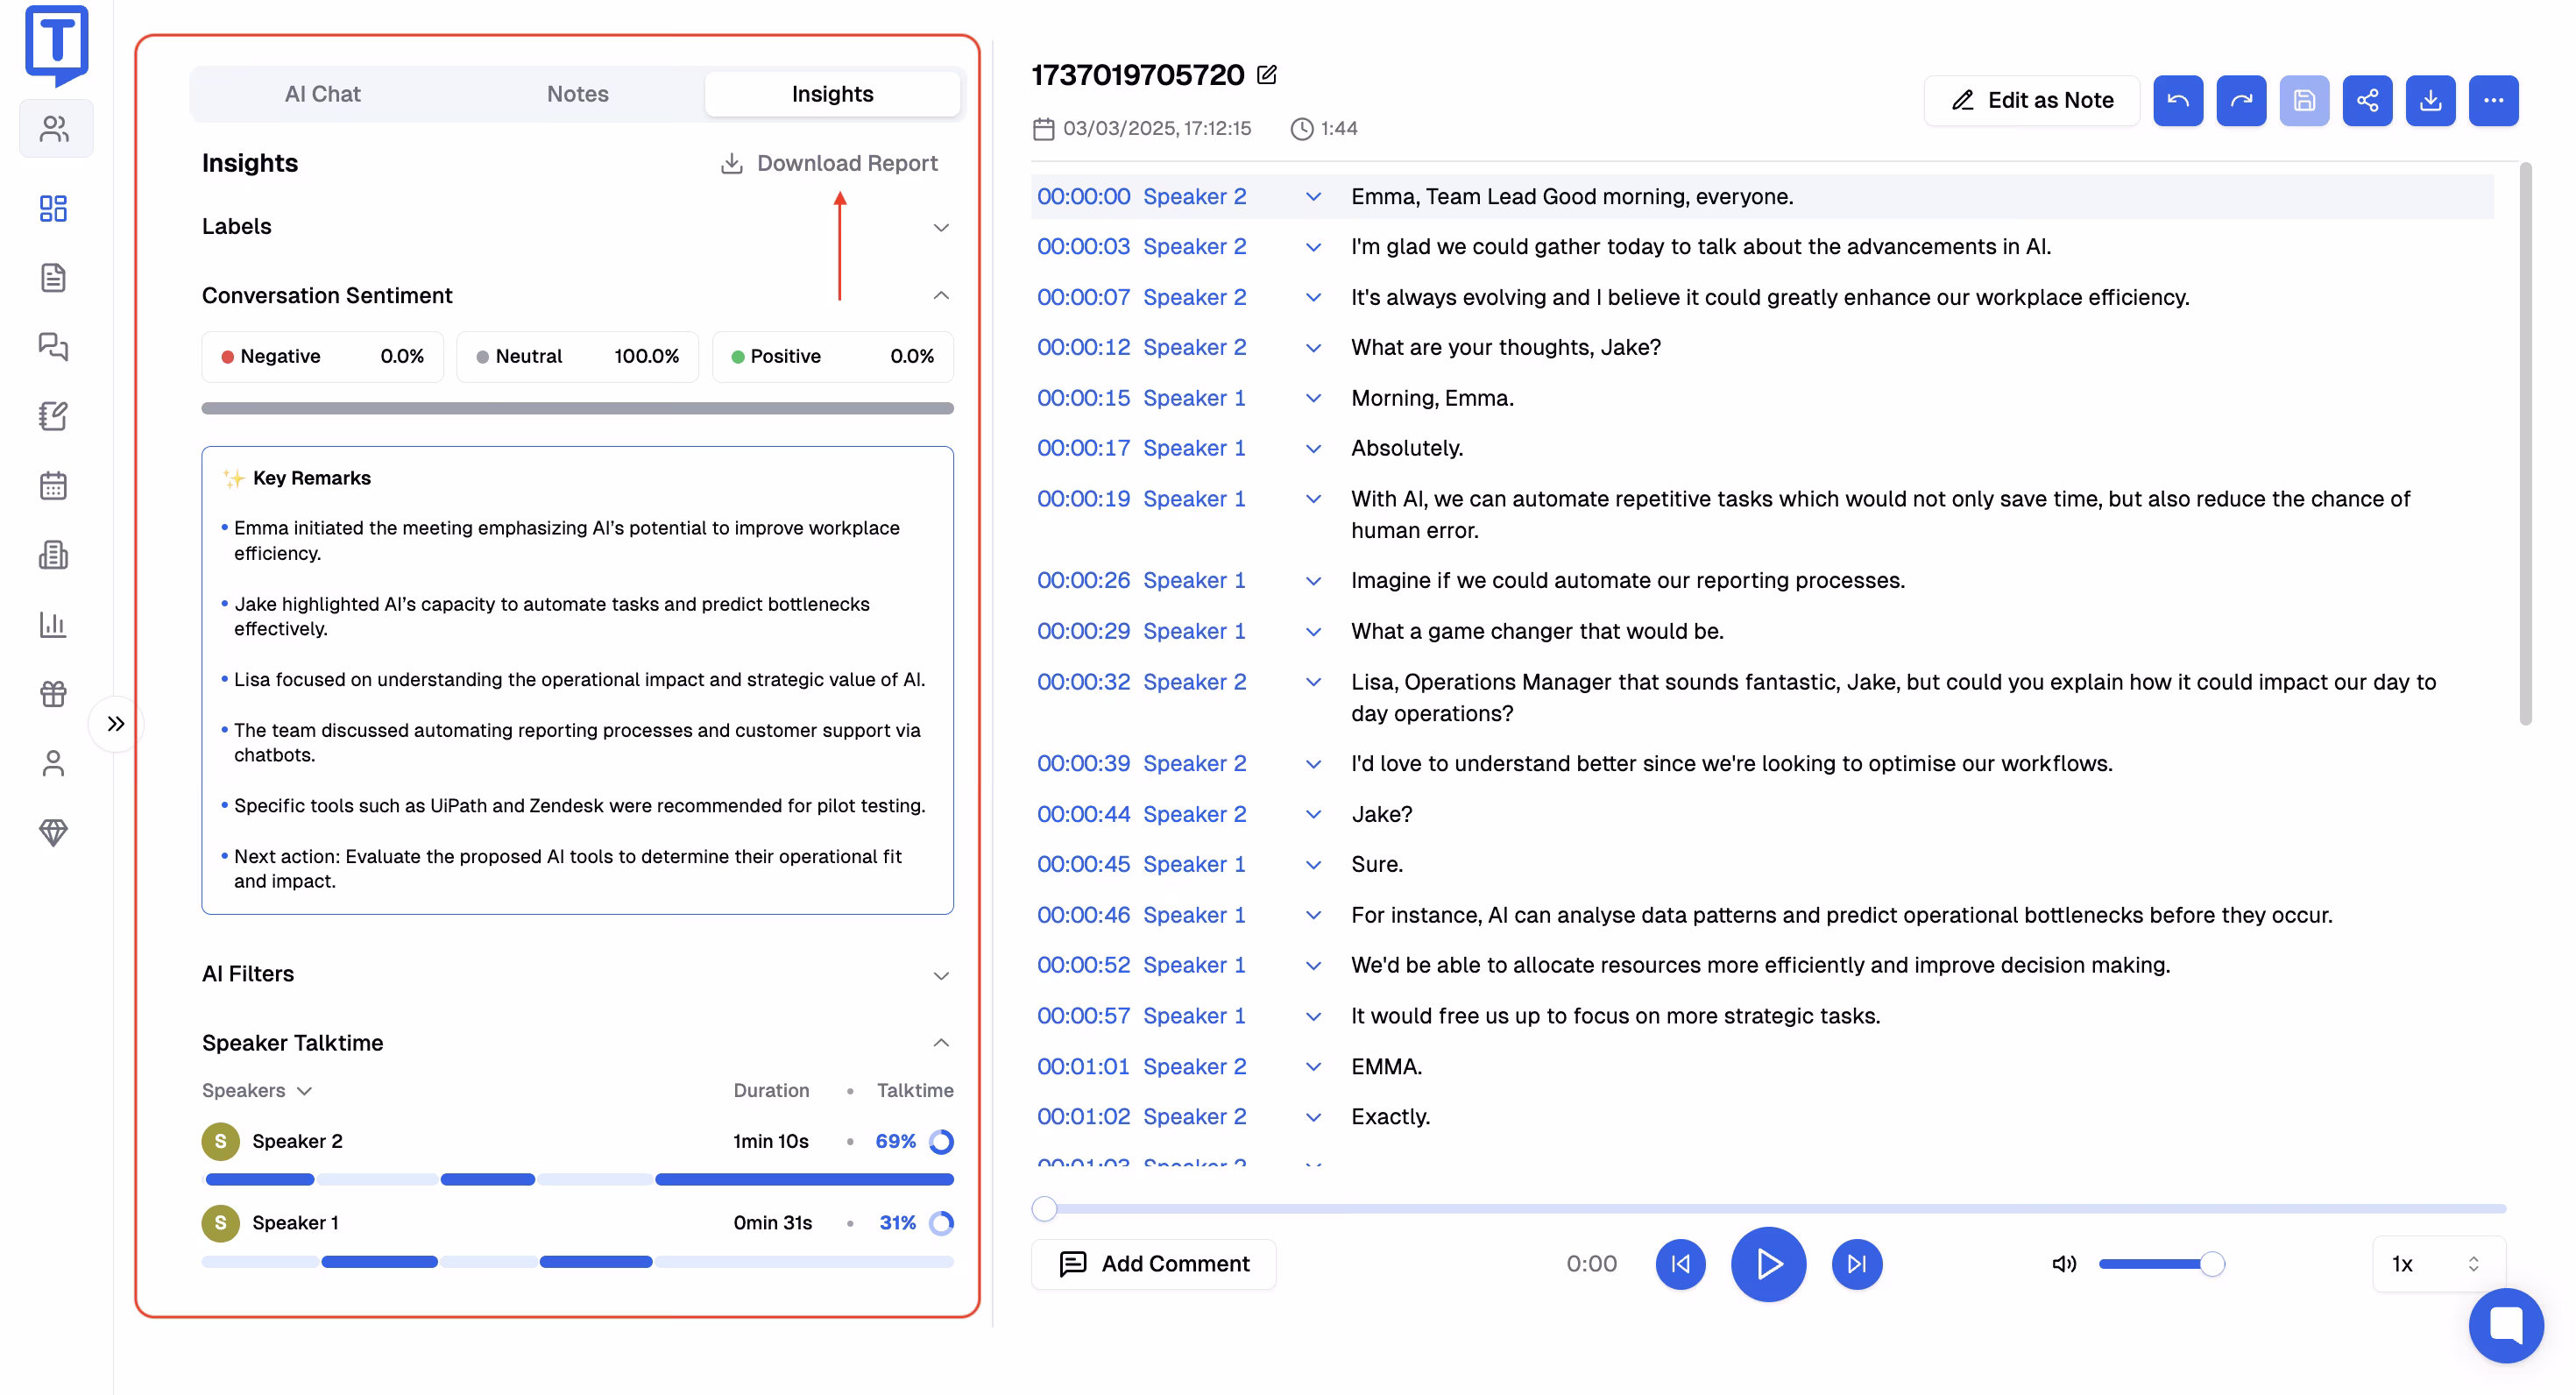Expand the sidebar with the double-chevron button
The height and width of the screenshot is (1395, 2576).
(x=116, y=723)
